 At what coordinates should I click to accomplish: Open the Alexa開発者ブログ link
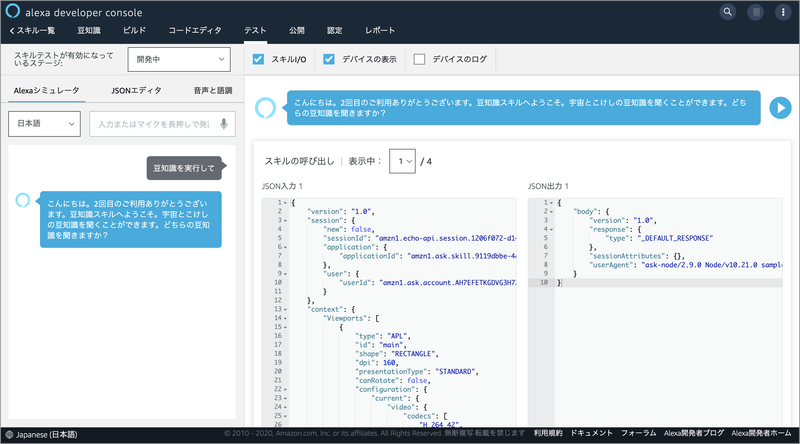pyautogui.click(x=694, y=433)
